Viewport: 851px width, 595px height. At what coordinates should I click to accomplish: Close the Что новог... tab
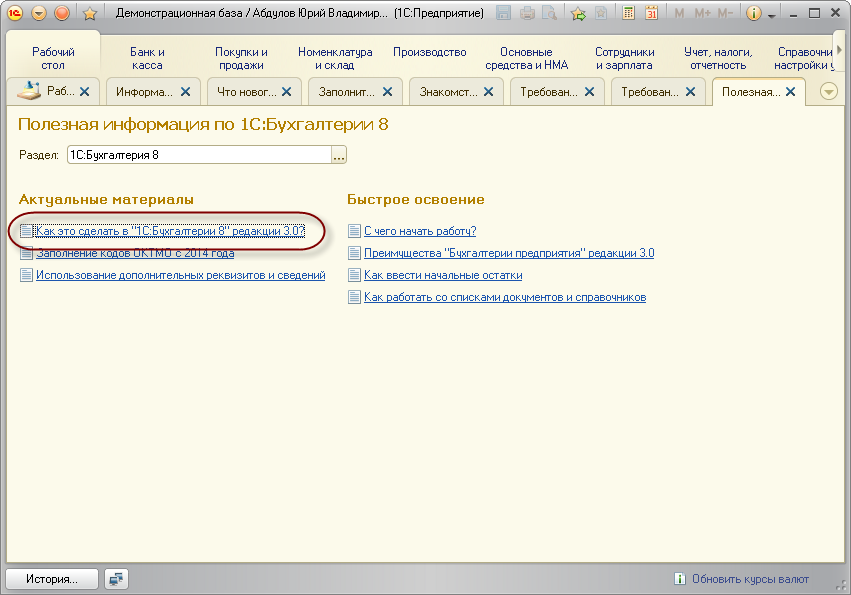pyautogui.click(x=287, y=92)
